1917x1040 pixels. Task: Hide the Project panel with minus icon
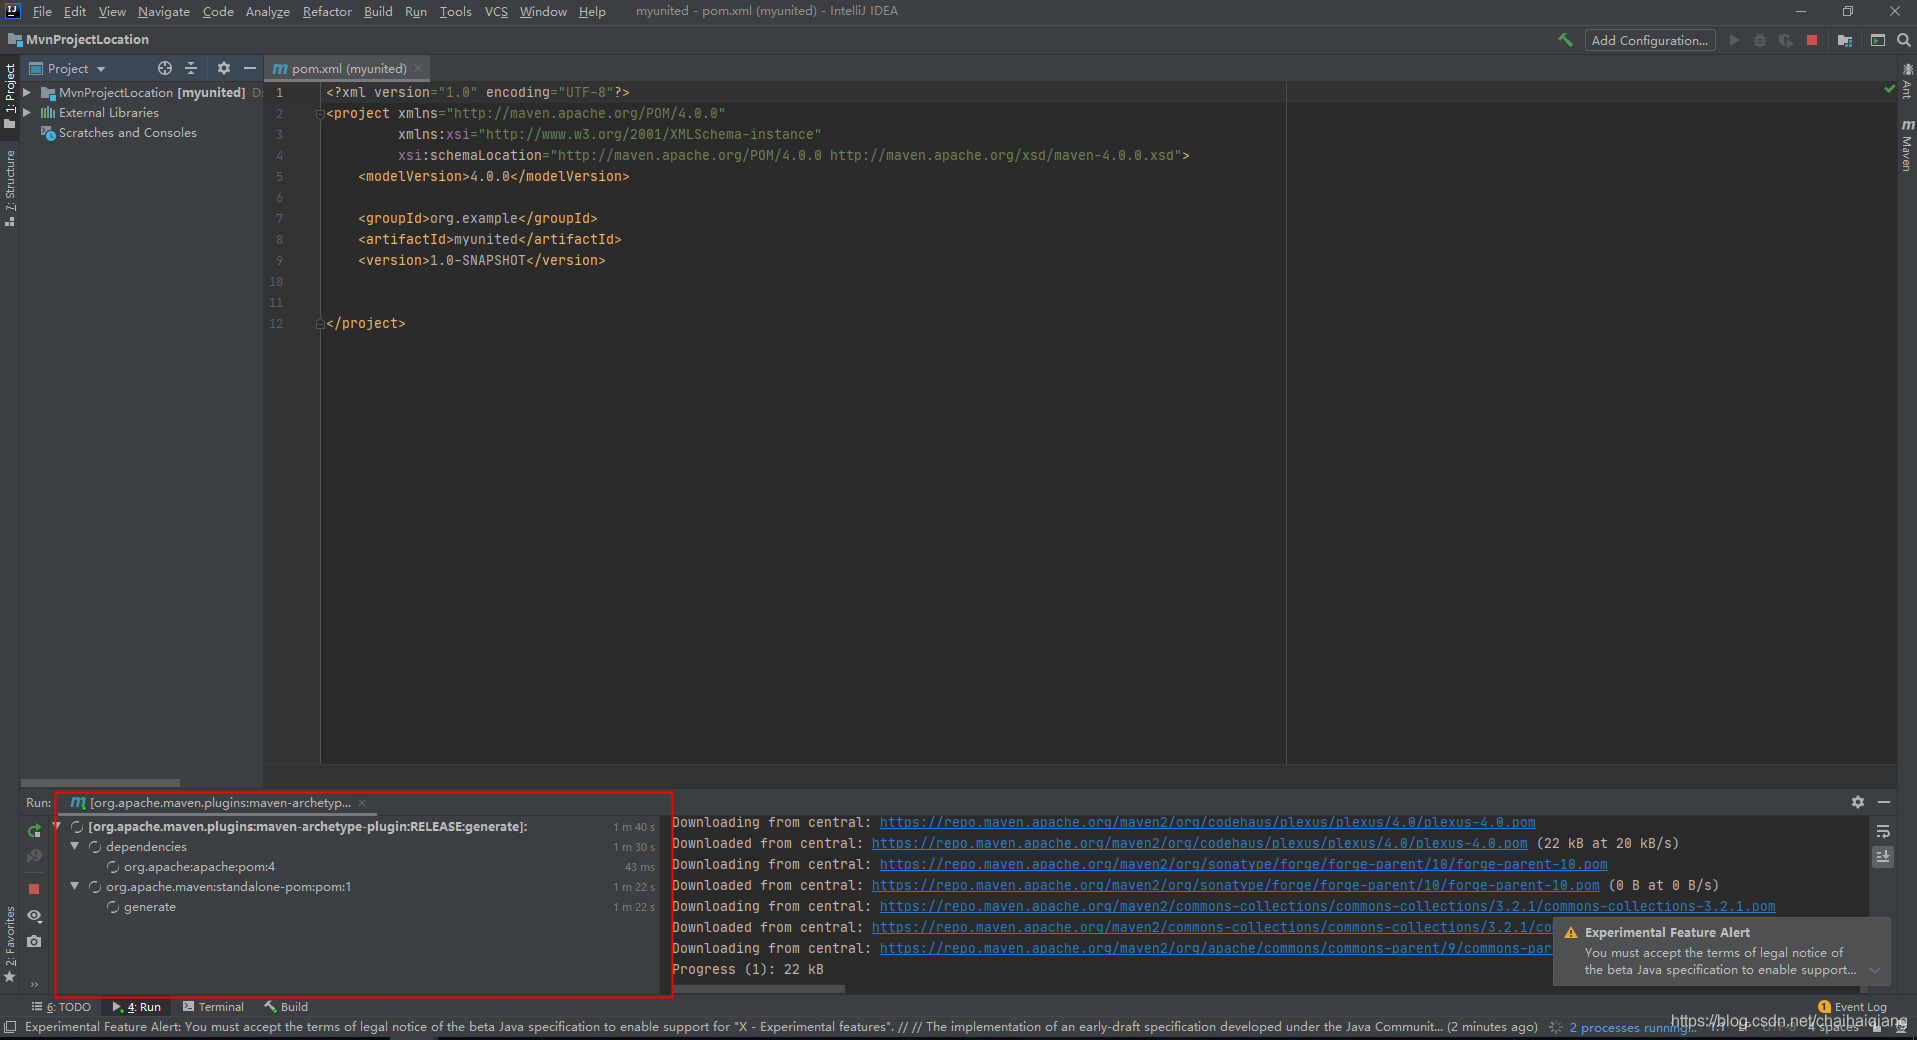[x=250, y=68]
